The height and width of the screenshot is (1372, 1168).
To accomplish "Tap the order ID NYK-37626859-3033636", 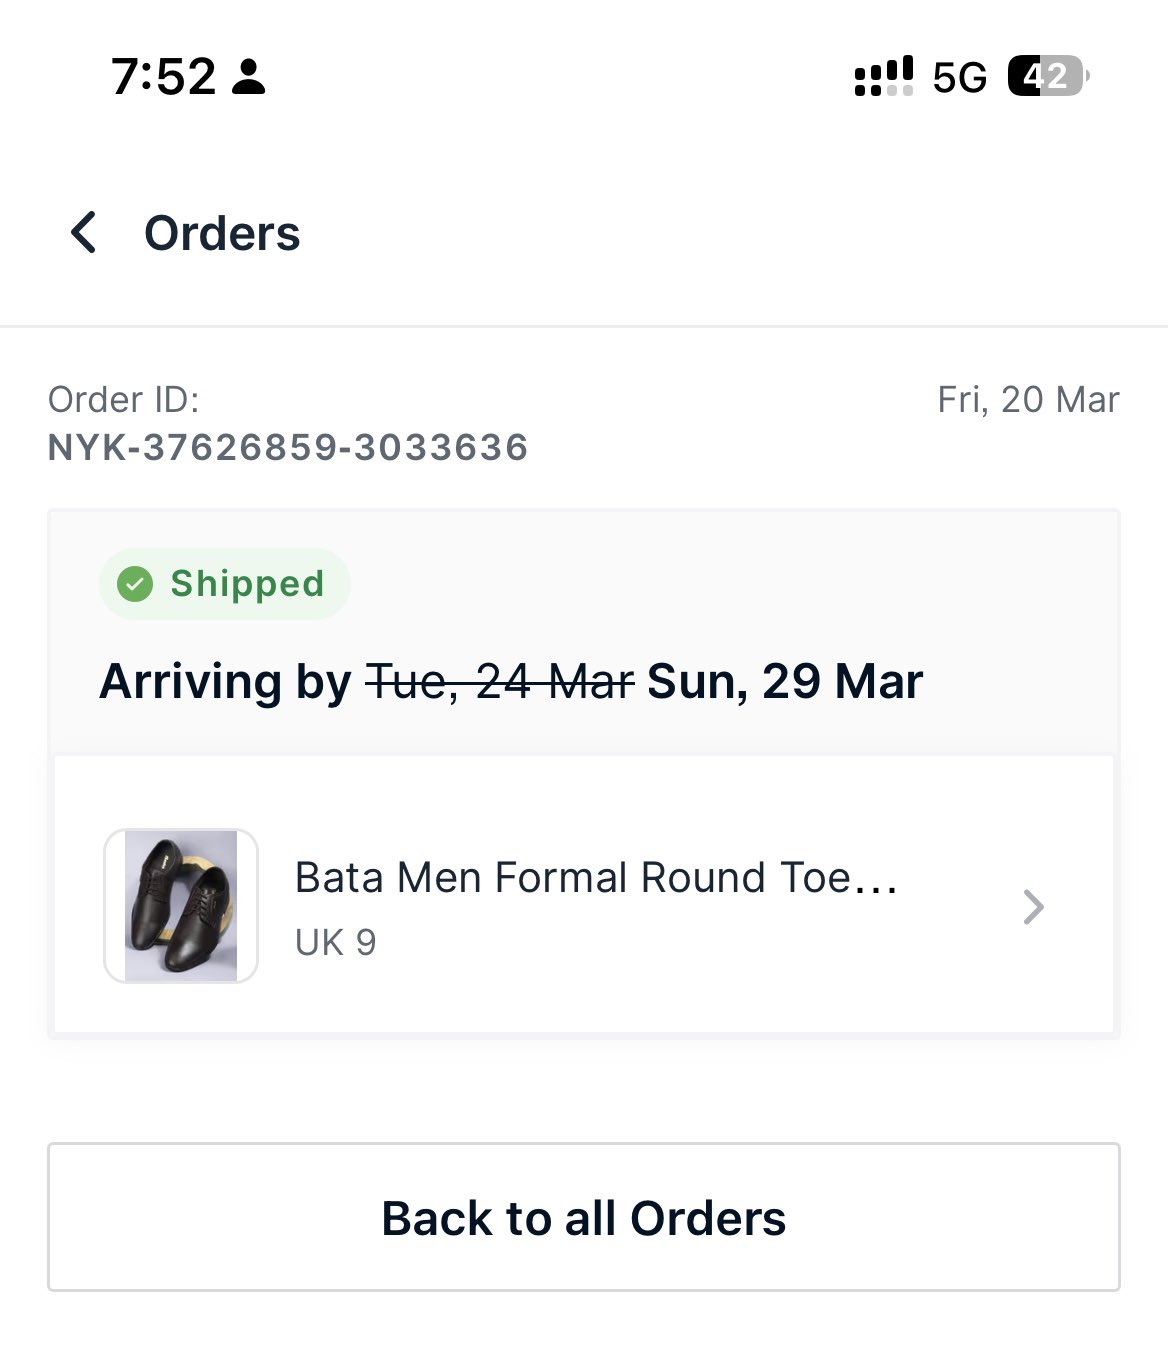I will (x=288, y=447).
